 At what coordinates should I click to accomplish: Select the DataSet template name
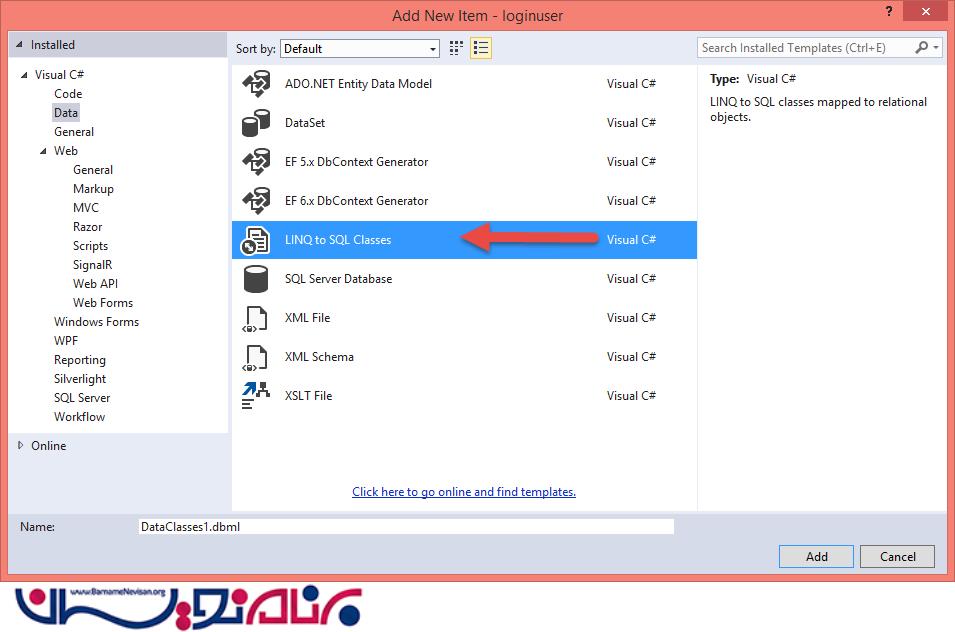tap(305, 123)
